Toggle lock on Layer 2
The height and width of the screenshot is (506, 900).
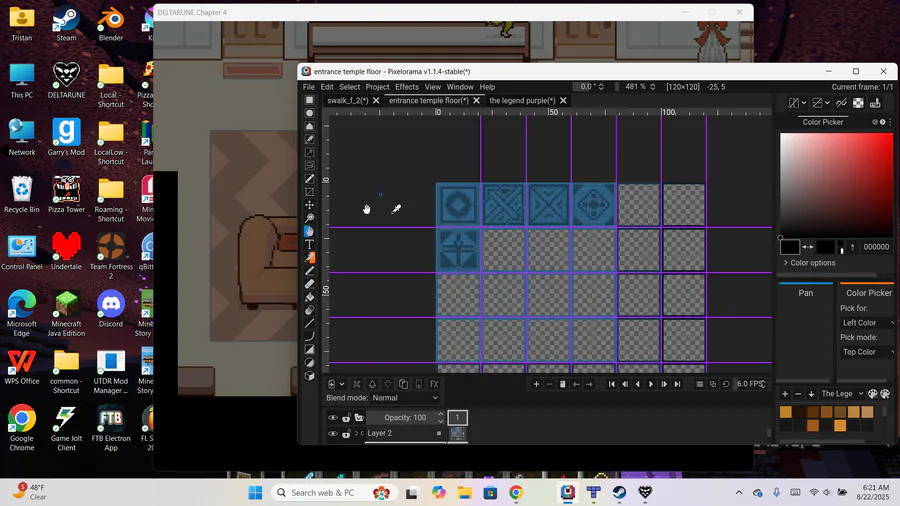346,433
